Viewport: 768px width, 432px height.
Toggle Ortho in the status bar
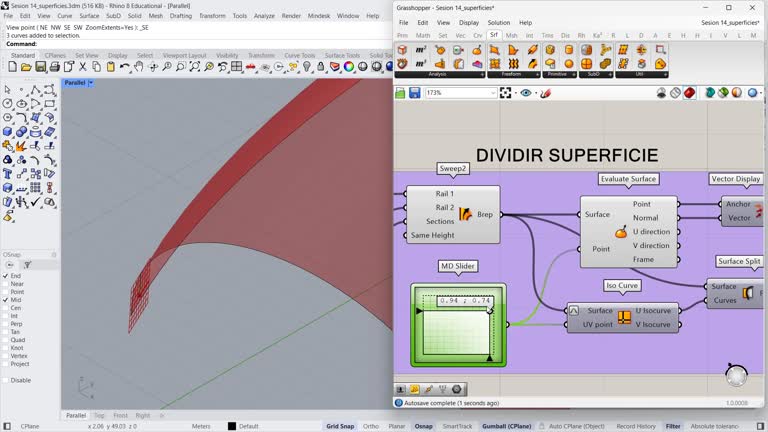click(x=371, y=426)
